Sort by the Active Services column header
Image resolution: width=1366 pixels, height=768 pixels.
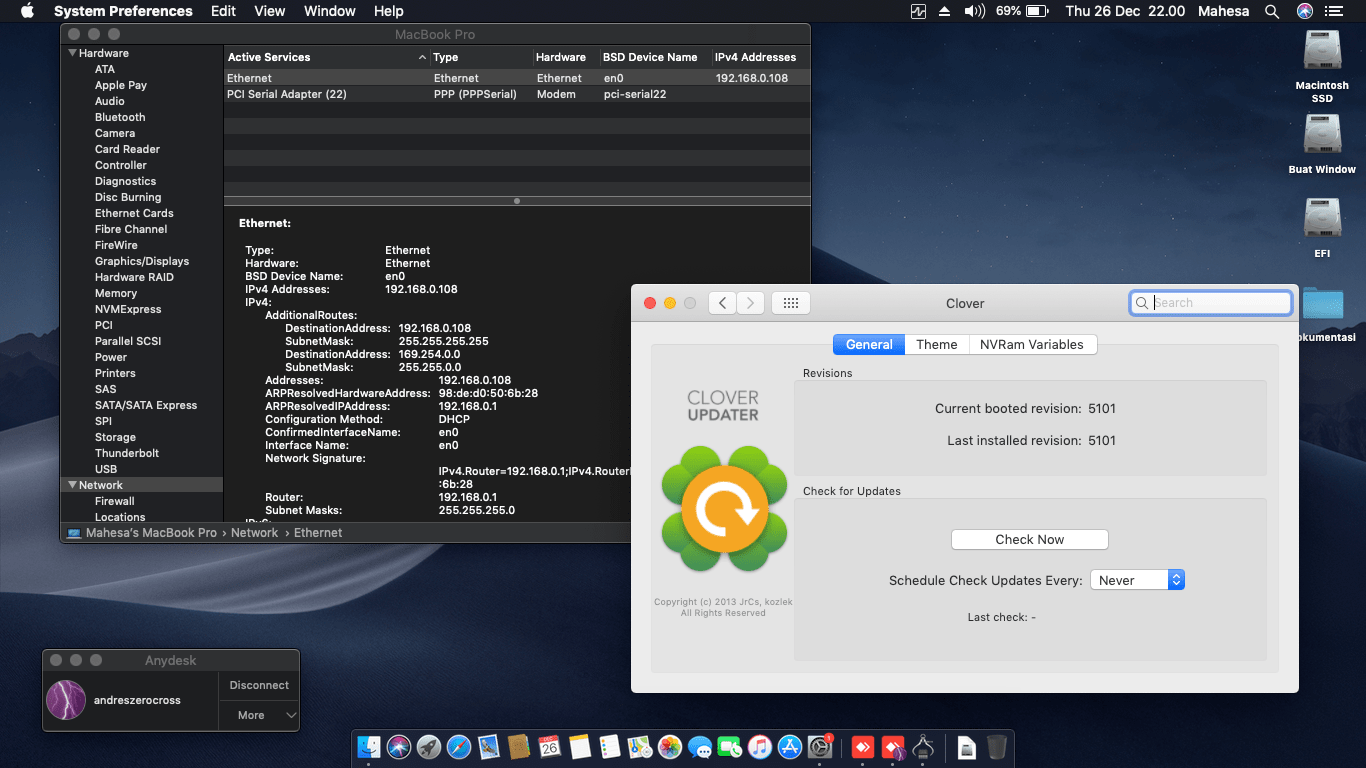click(326, 57)
